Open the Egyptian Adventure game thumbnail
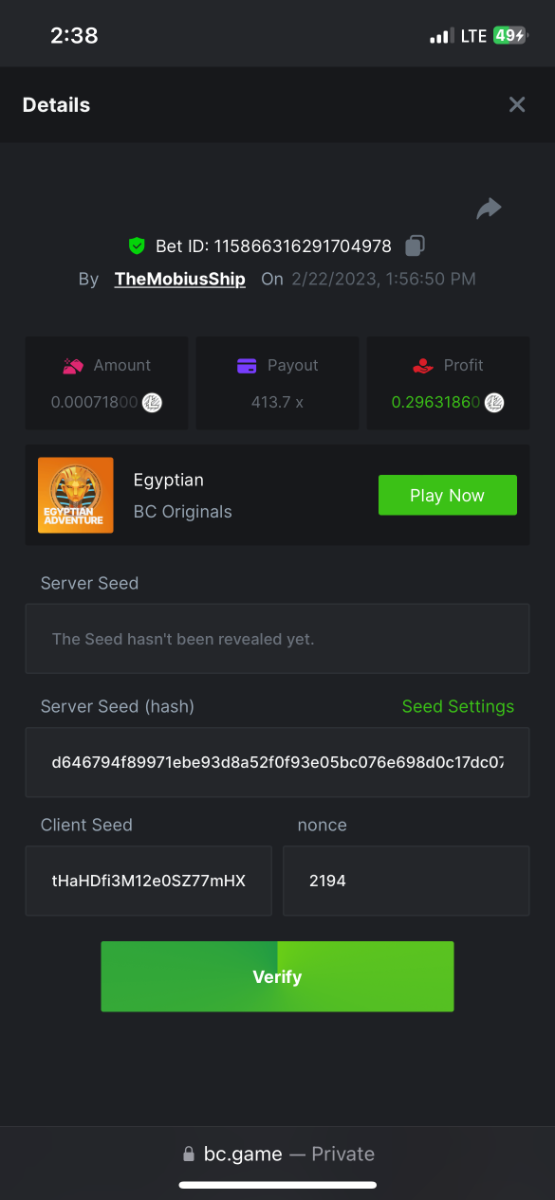The height and width of the screenshot is (1200, 555). (x=75, y=495)
